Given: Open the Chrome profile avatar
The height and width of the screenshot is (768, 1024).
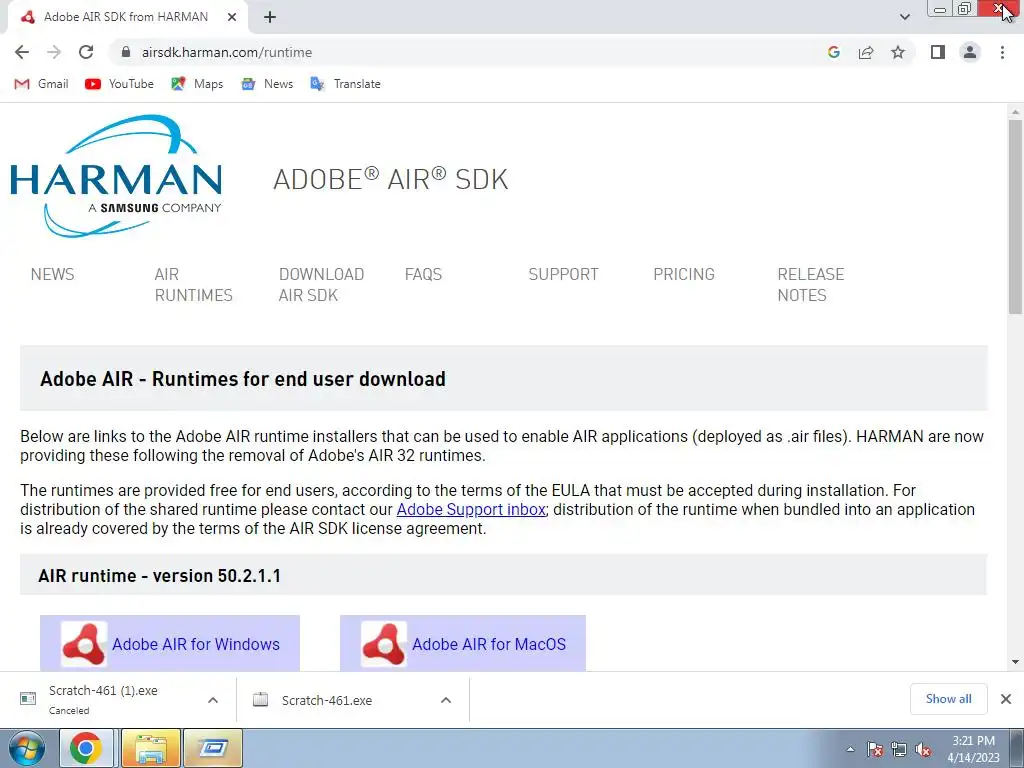Looking at the screenshot, I should click(x=970, y=52).
